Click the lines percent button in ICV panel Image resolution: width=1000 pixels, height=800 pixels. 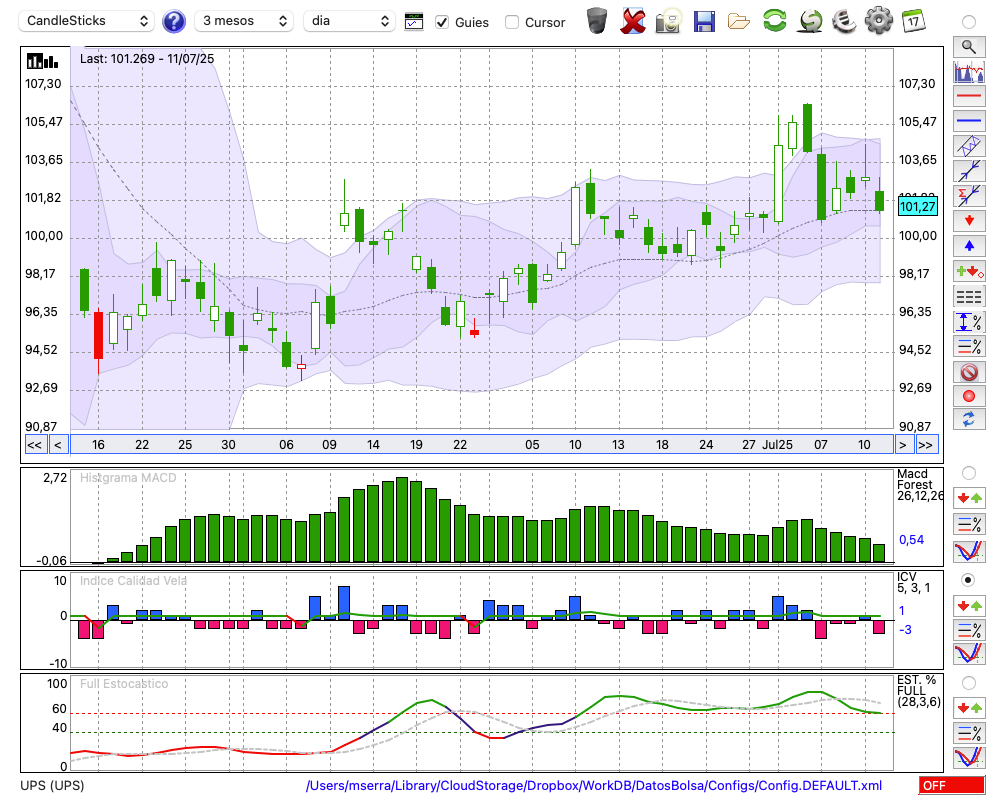click(x=969, y=630)
